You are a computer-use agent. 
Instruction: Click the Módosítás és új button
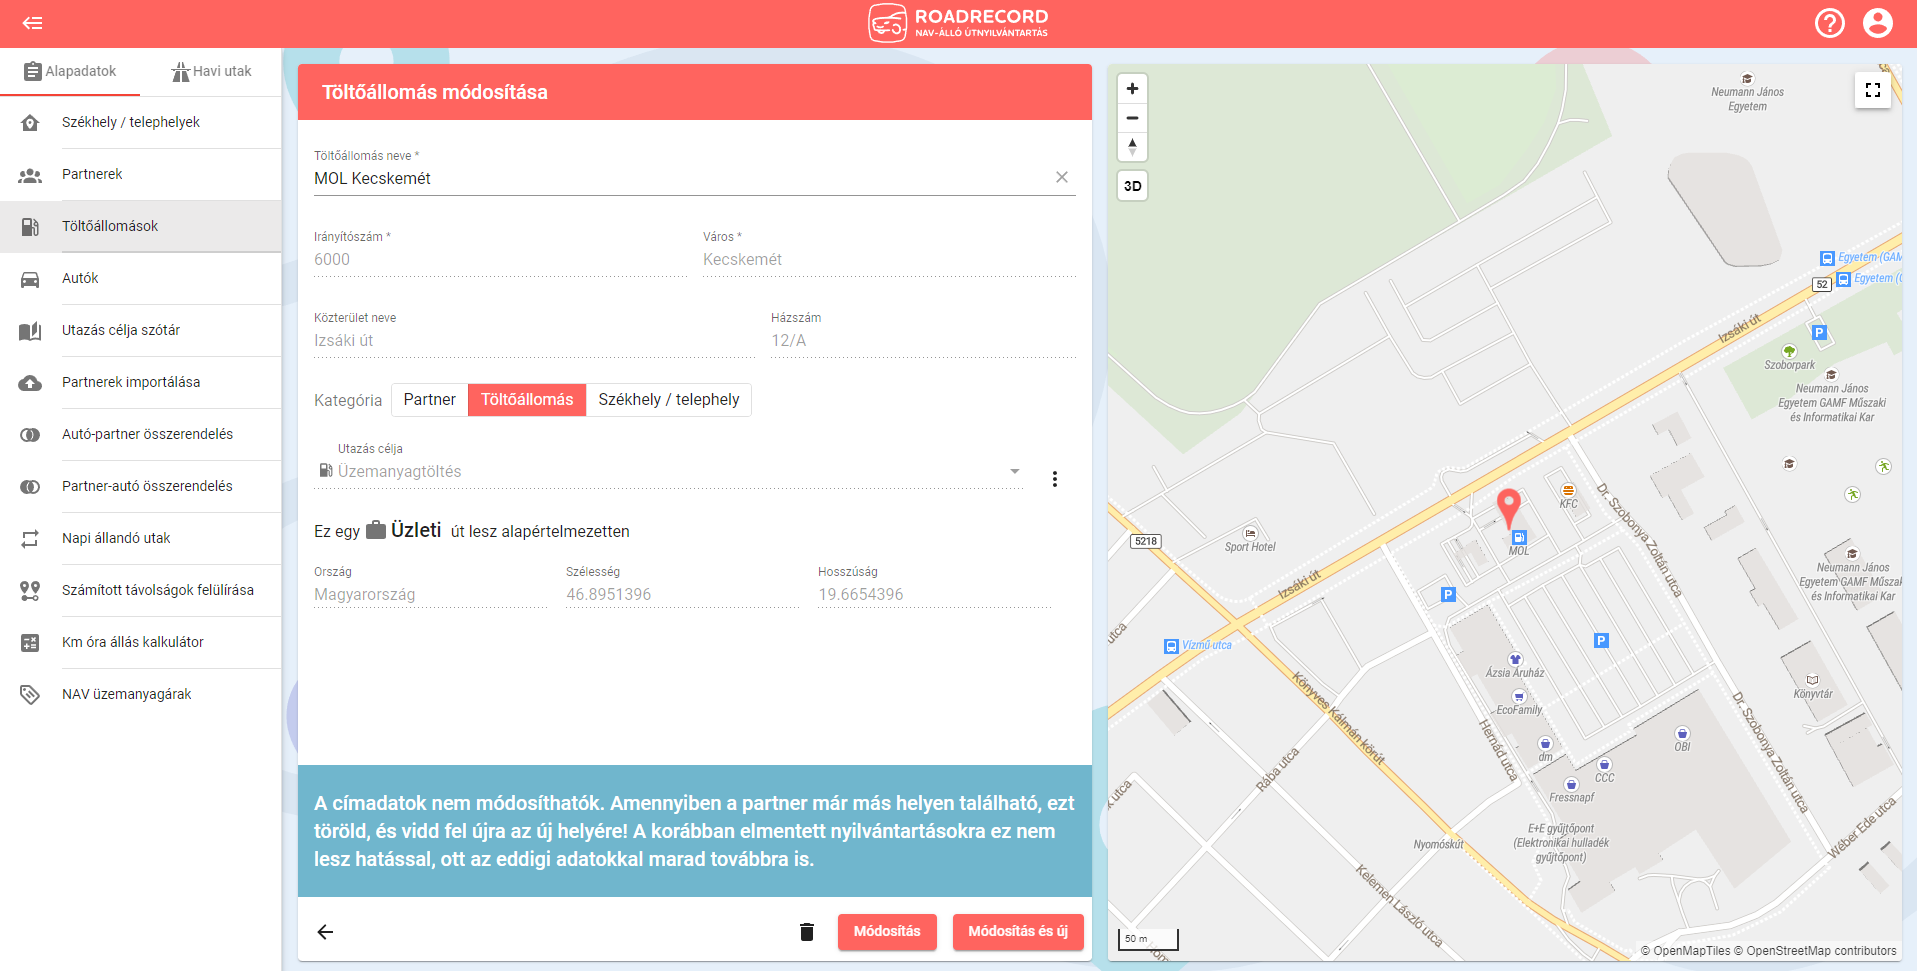tap(1018, 931)
